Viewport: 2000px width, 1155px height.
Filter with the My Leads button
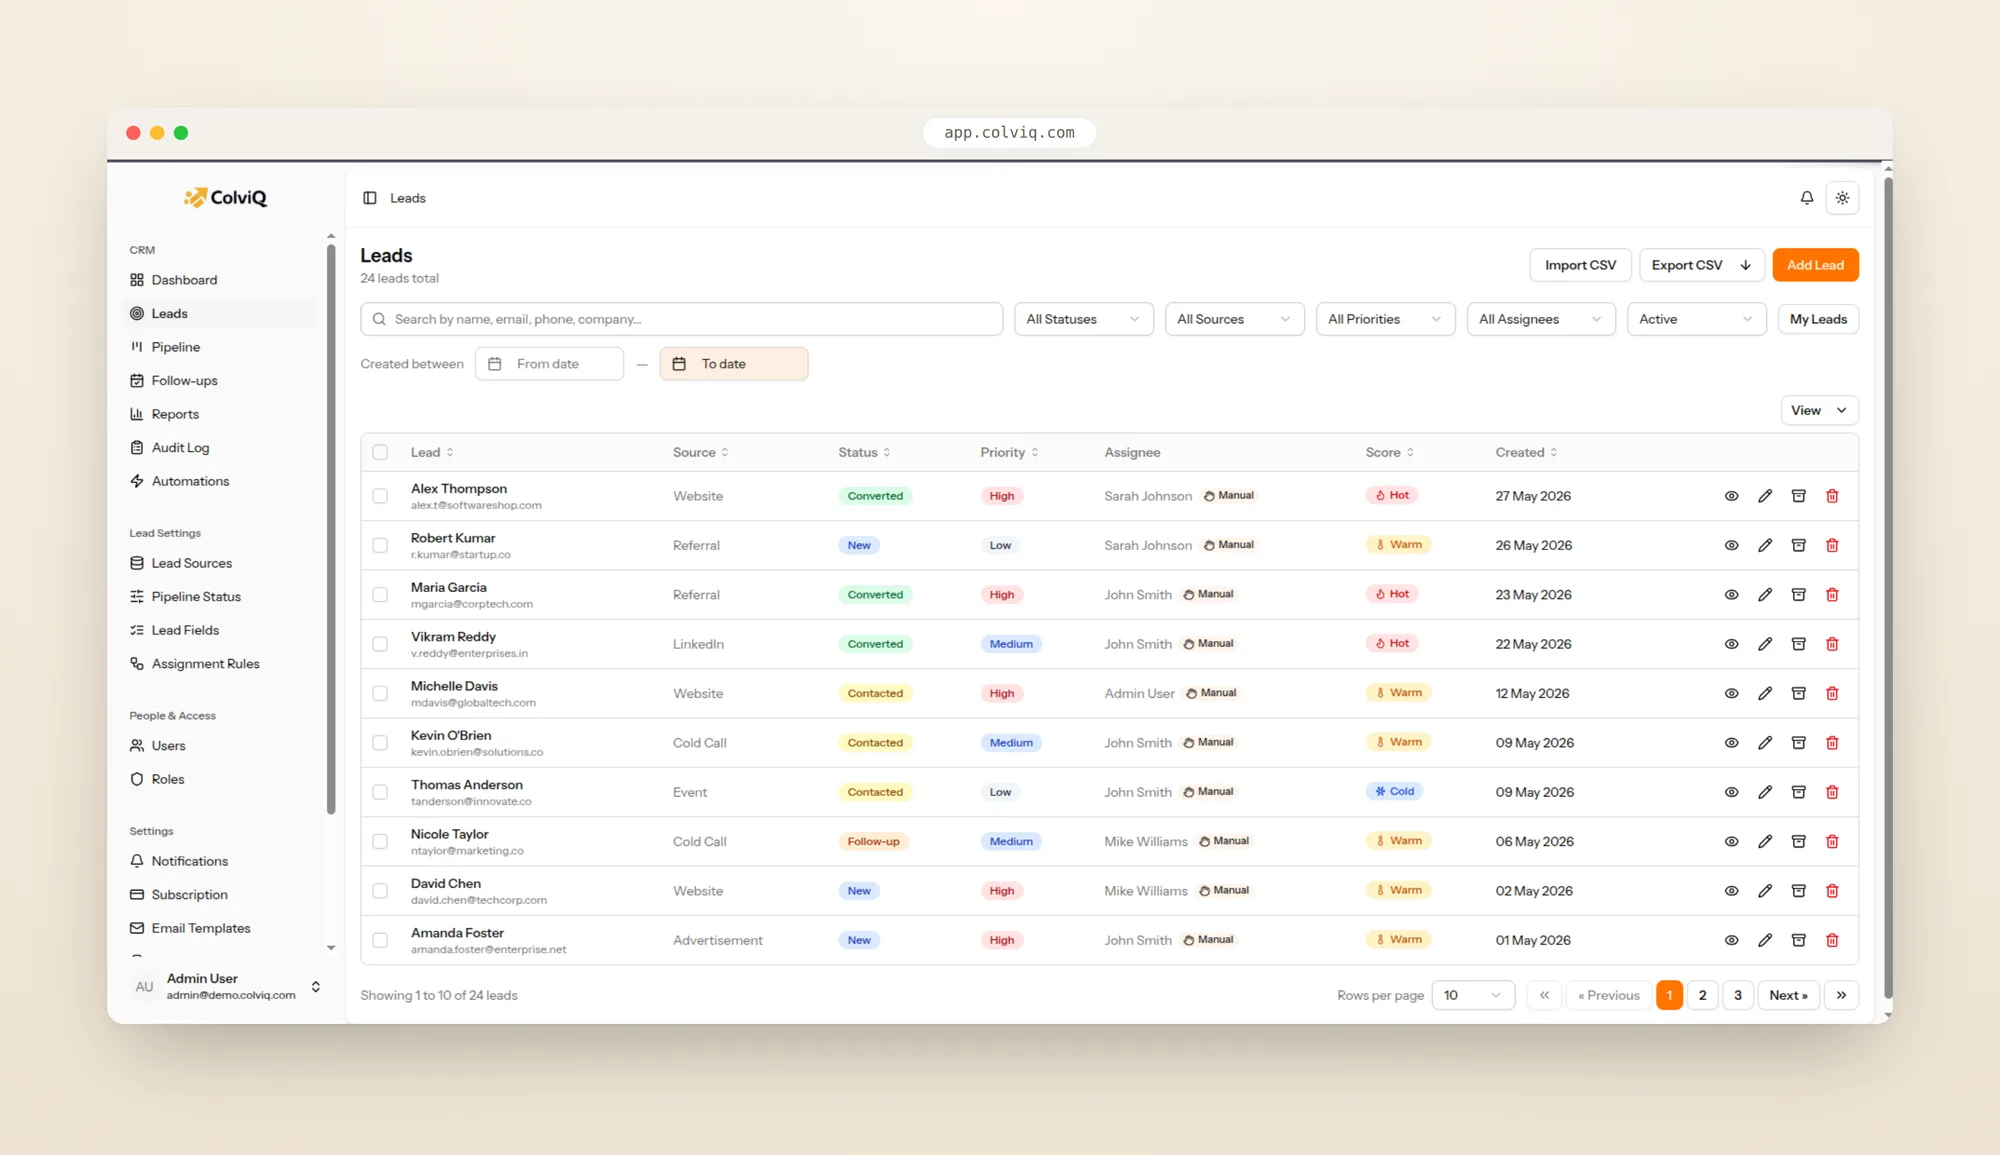[x=1818, y=319]
